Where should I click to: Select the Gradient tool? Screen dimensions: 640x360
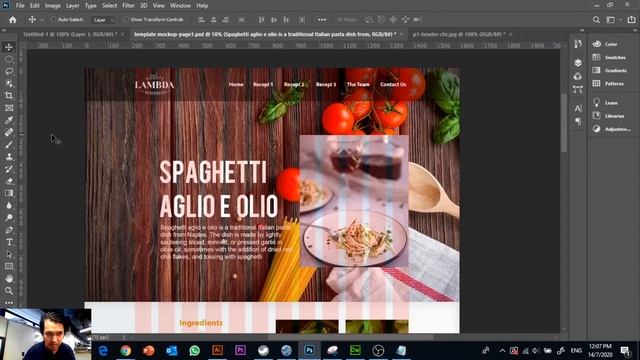9,193
